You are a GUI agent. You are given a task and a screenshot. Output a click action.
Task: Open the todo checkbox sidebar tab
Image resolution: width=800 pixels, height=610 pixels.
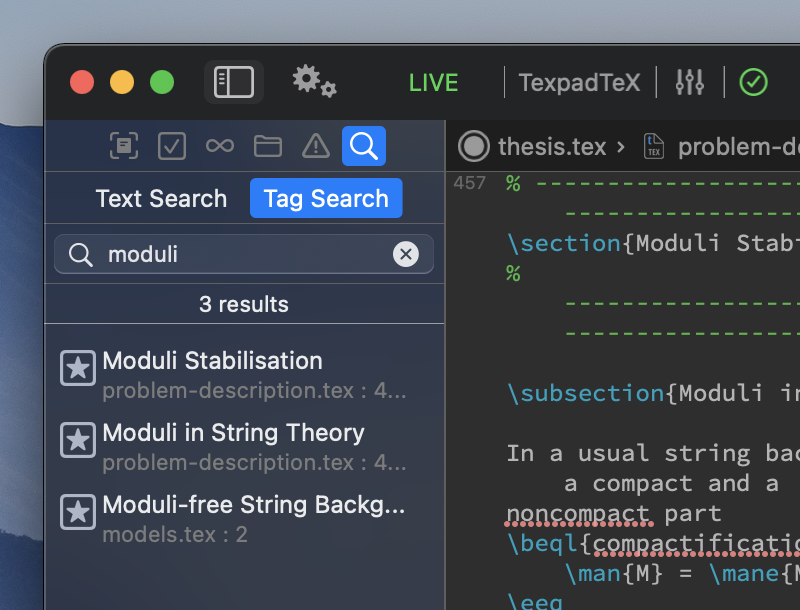pyautogui.click(x=172, y=146)
